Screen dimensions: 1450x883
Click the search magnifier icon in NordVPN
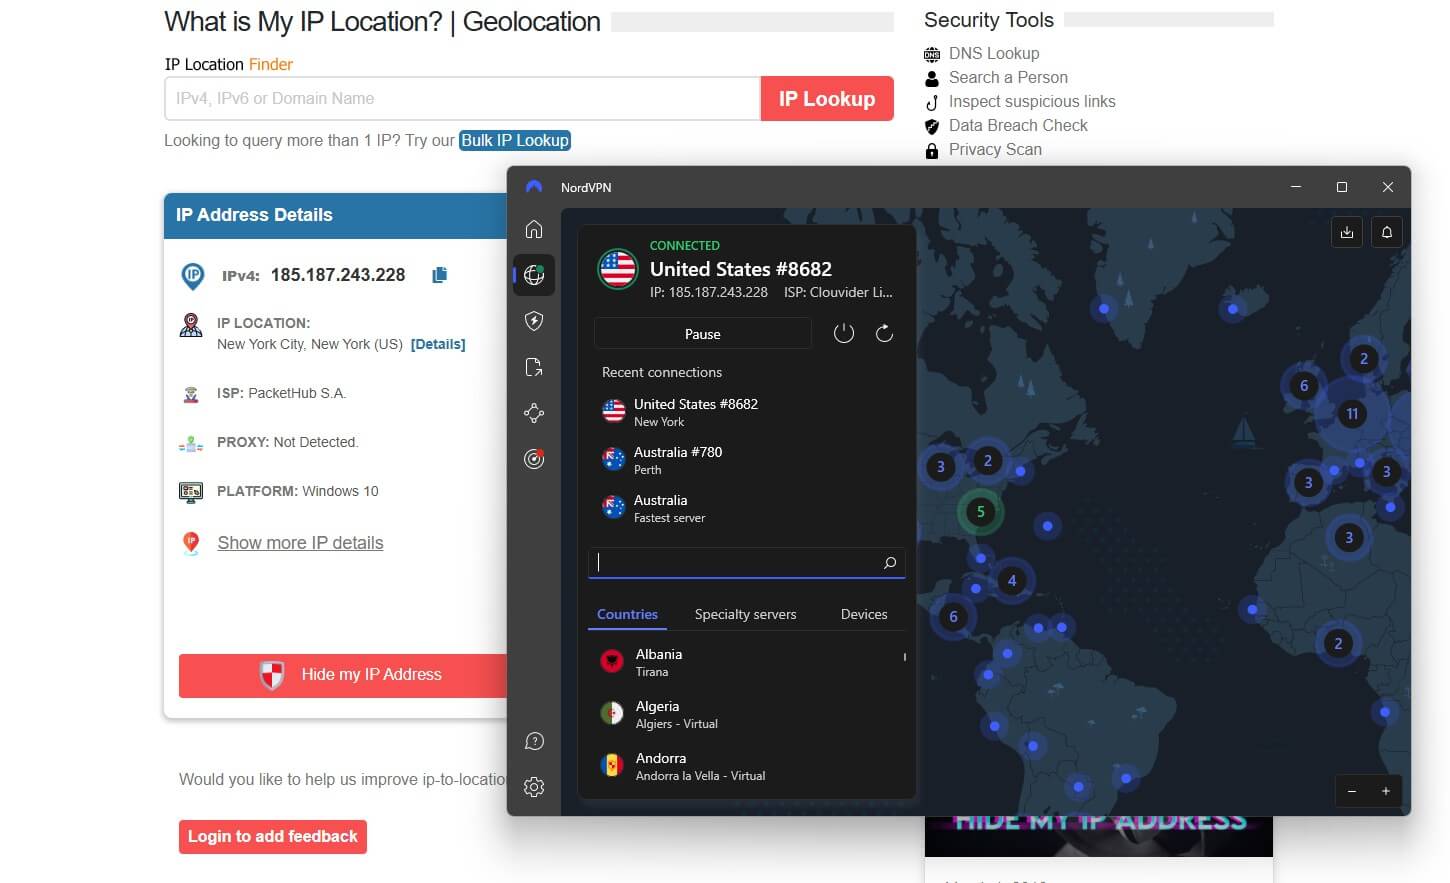(890, 563)
